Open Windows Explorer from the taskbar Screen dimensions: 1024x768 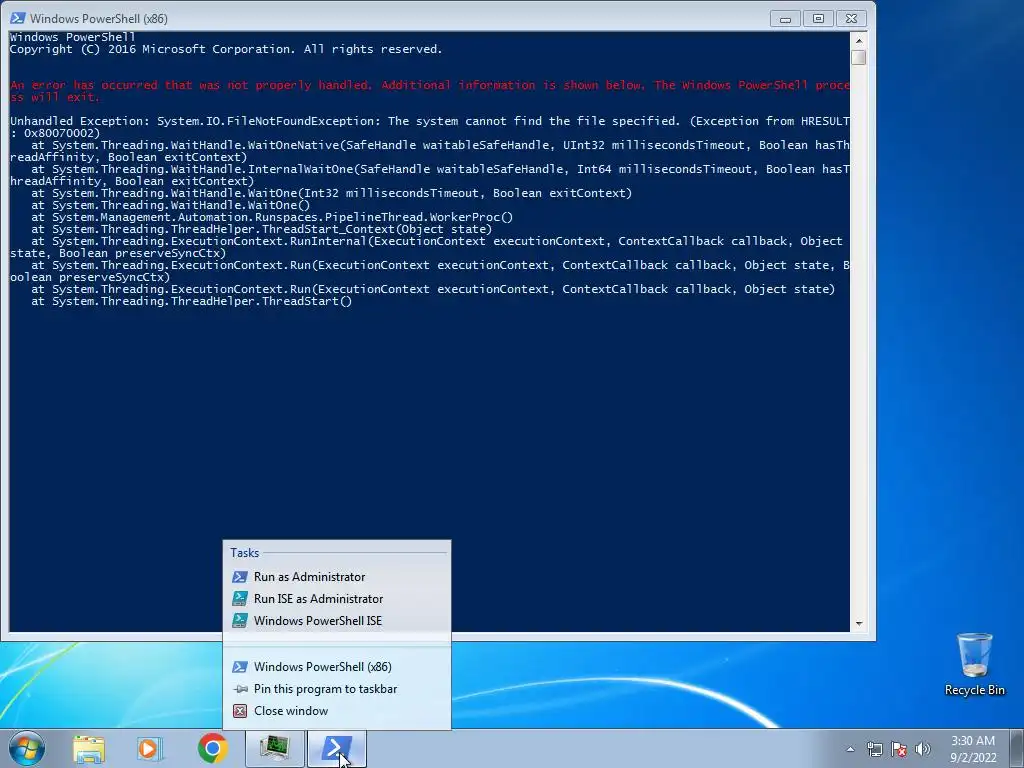coord(88,748)
